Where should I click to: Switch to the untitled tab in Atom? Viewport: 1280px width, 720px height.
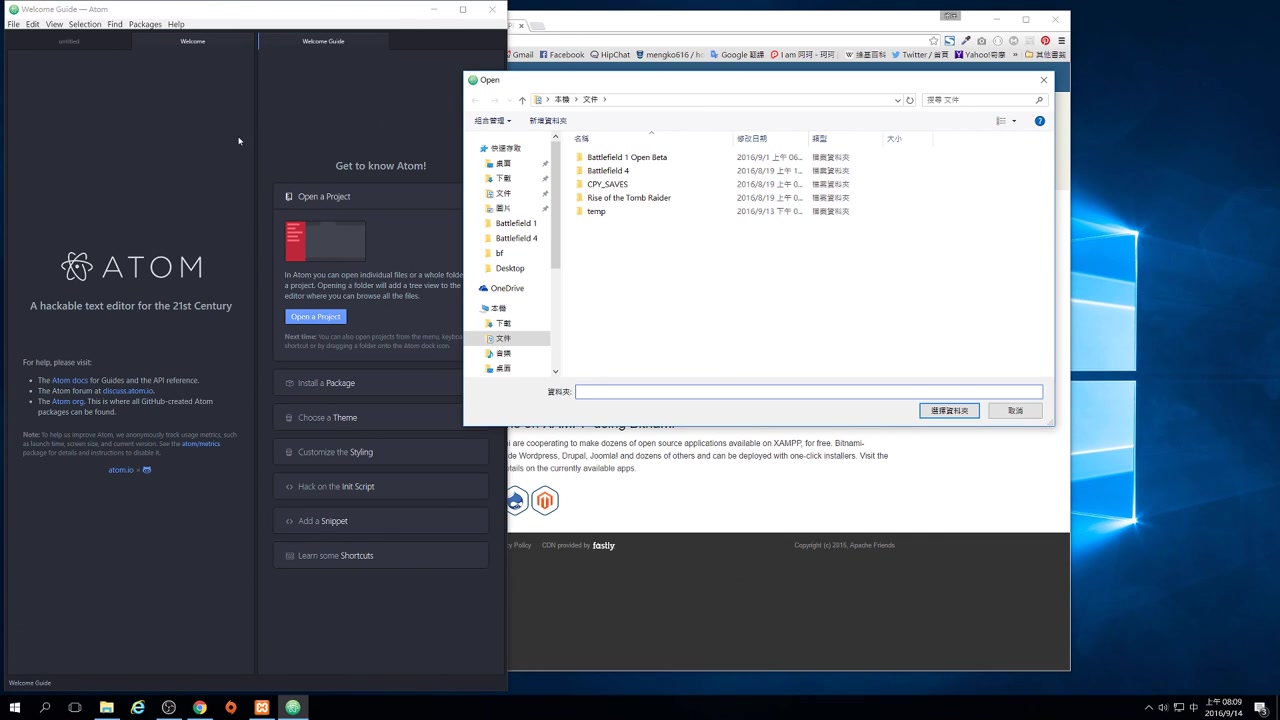click(68, 41)
